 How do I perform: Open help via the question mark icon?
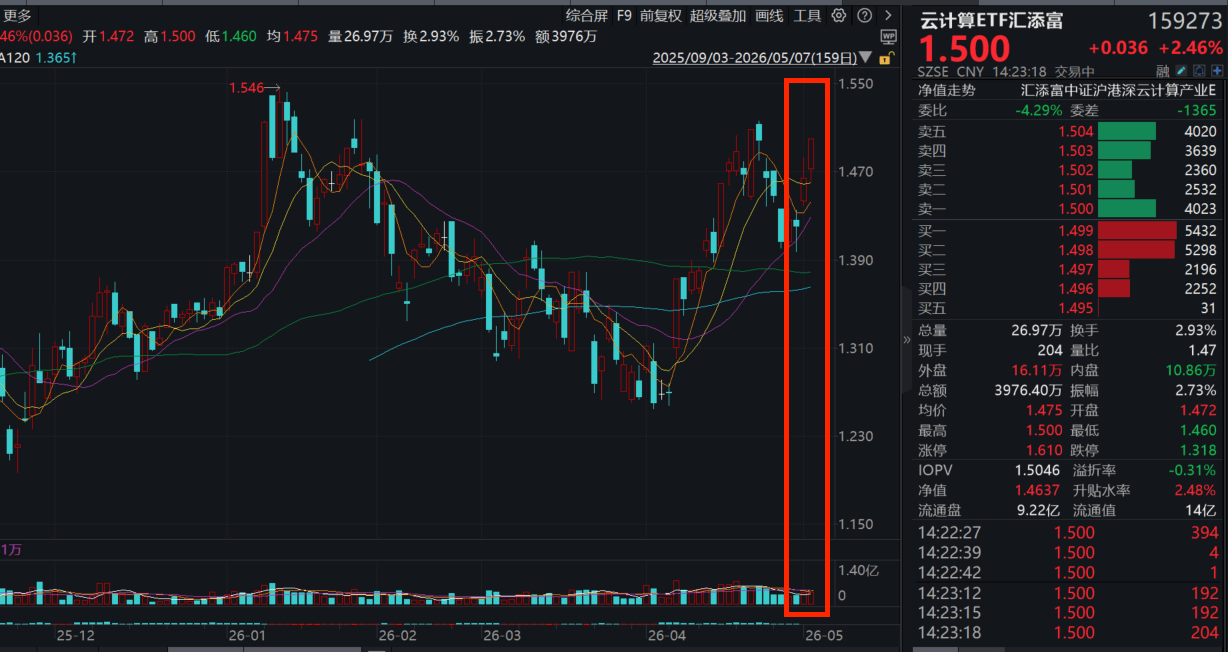(864, 15)
